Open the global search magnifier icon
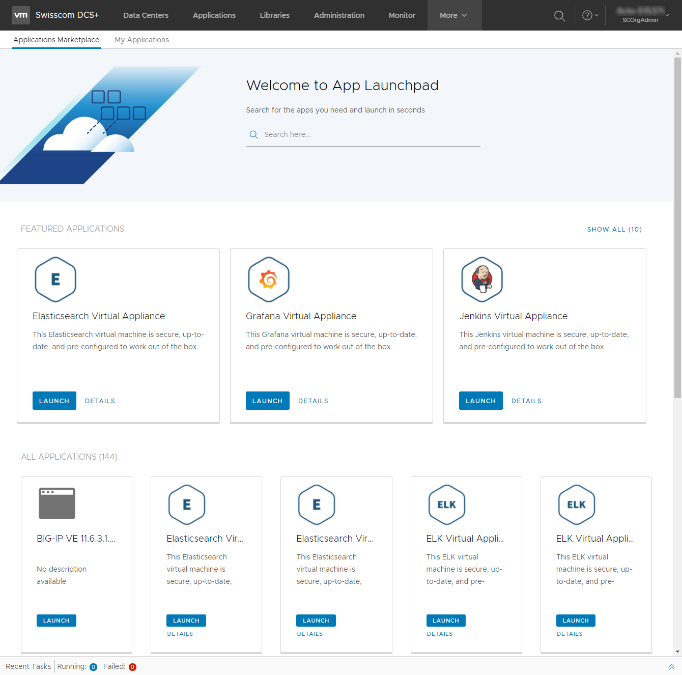Viewport: 682px width, 675px height. (x=559, y=16)
